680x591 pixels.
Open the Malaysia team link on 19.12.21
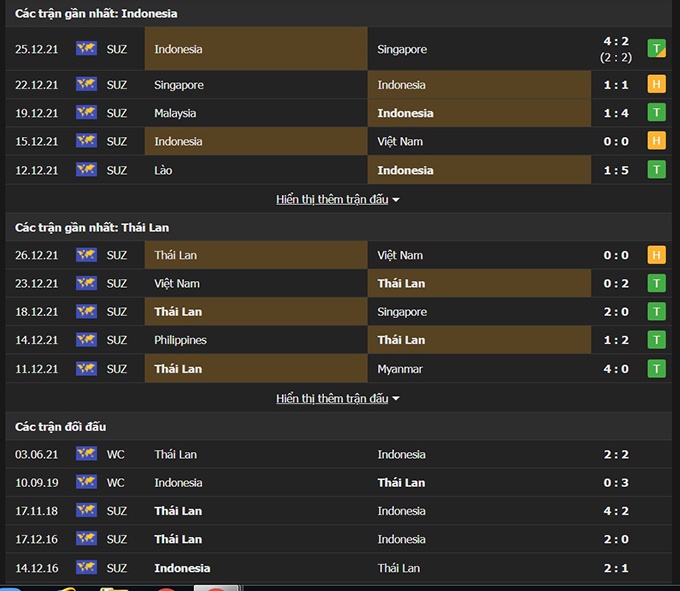click(175, 113)
